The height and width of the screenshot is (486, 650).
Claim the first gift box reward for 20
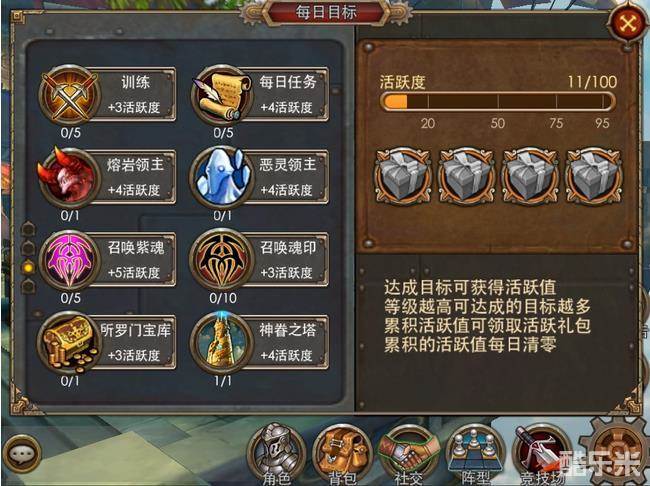(x=403, y=176)
